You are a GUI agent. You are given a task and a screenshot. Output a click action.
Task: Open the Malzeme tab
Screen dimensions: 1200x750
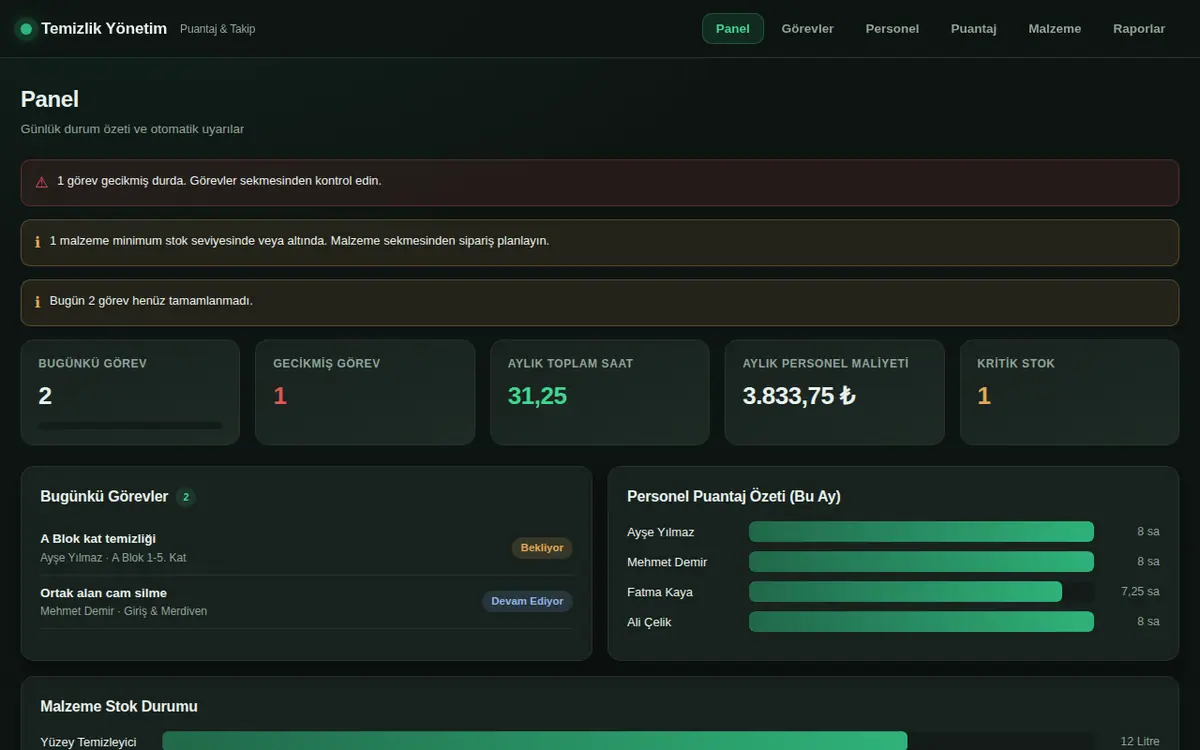click(x=1054, y=29)
